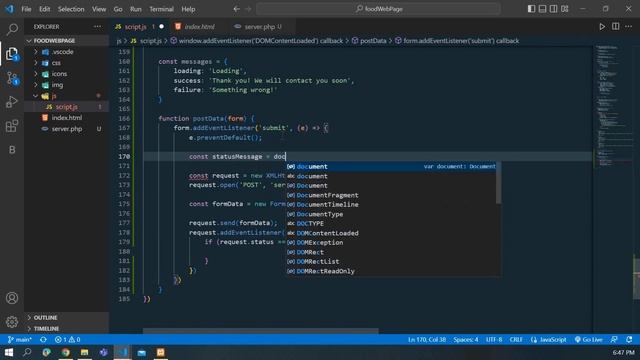Toggle the Panel layout icon

coord(542,9)
